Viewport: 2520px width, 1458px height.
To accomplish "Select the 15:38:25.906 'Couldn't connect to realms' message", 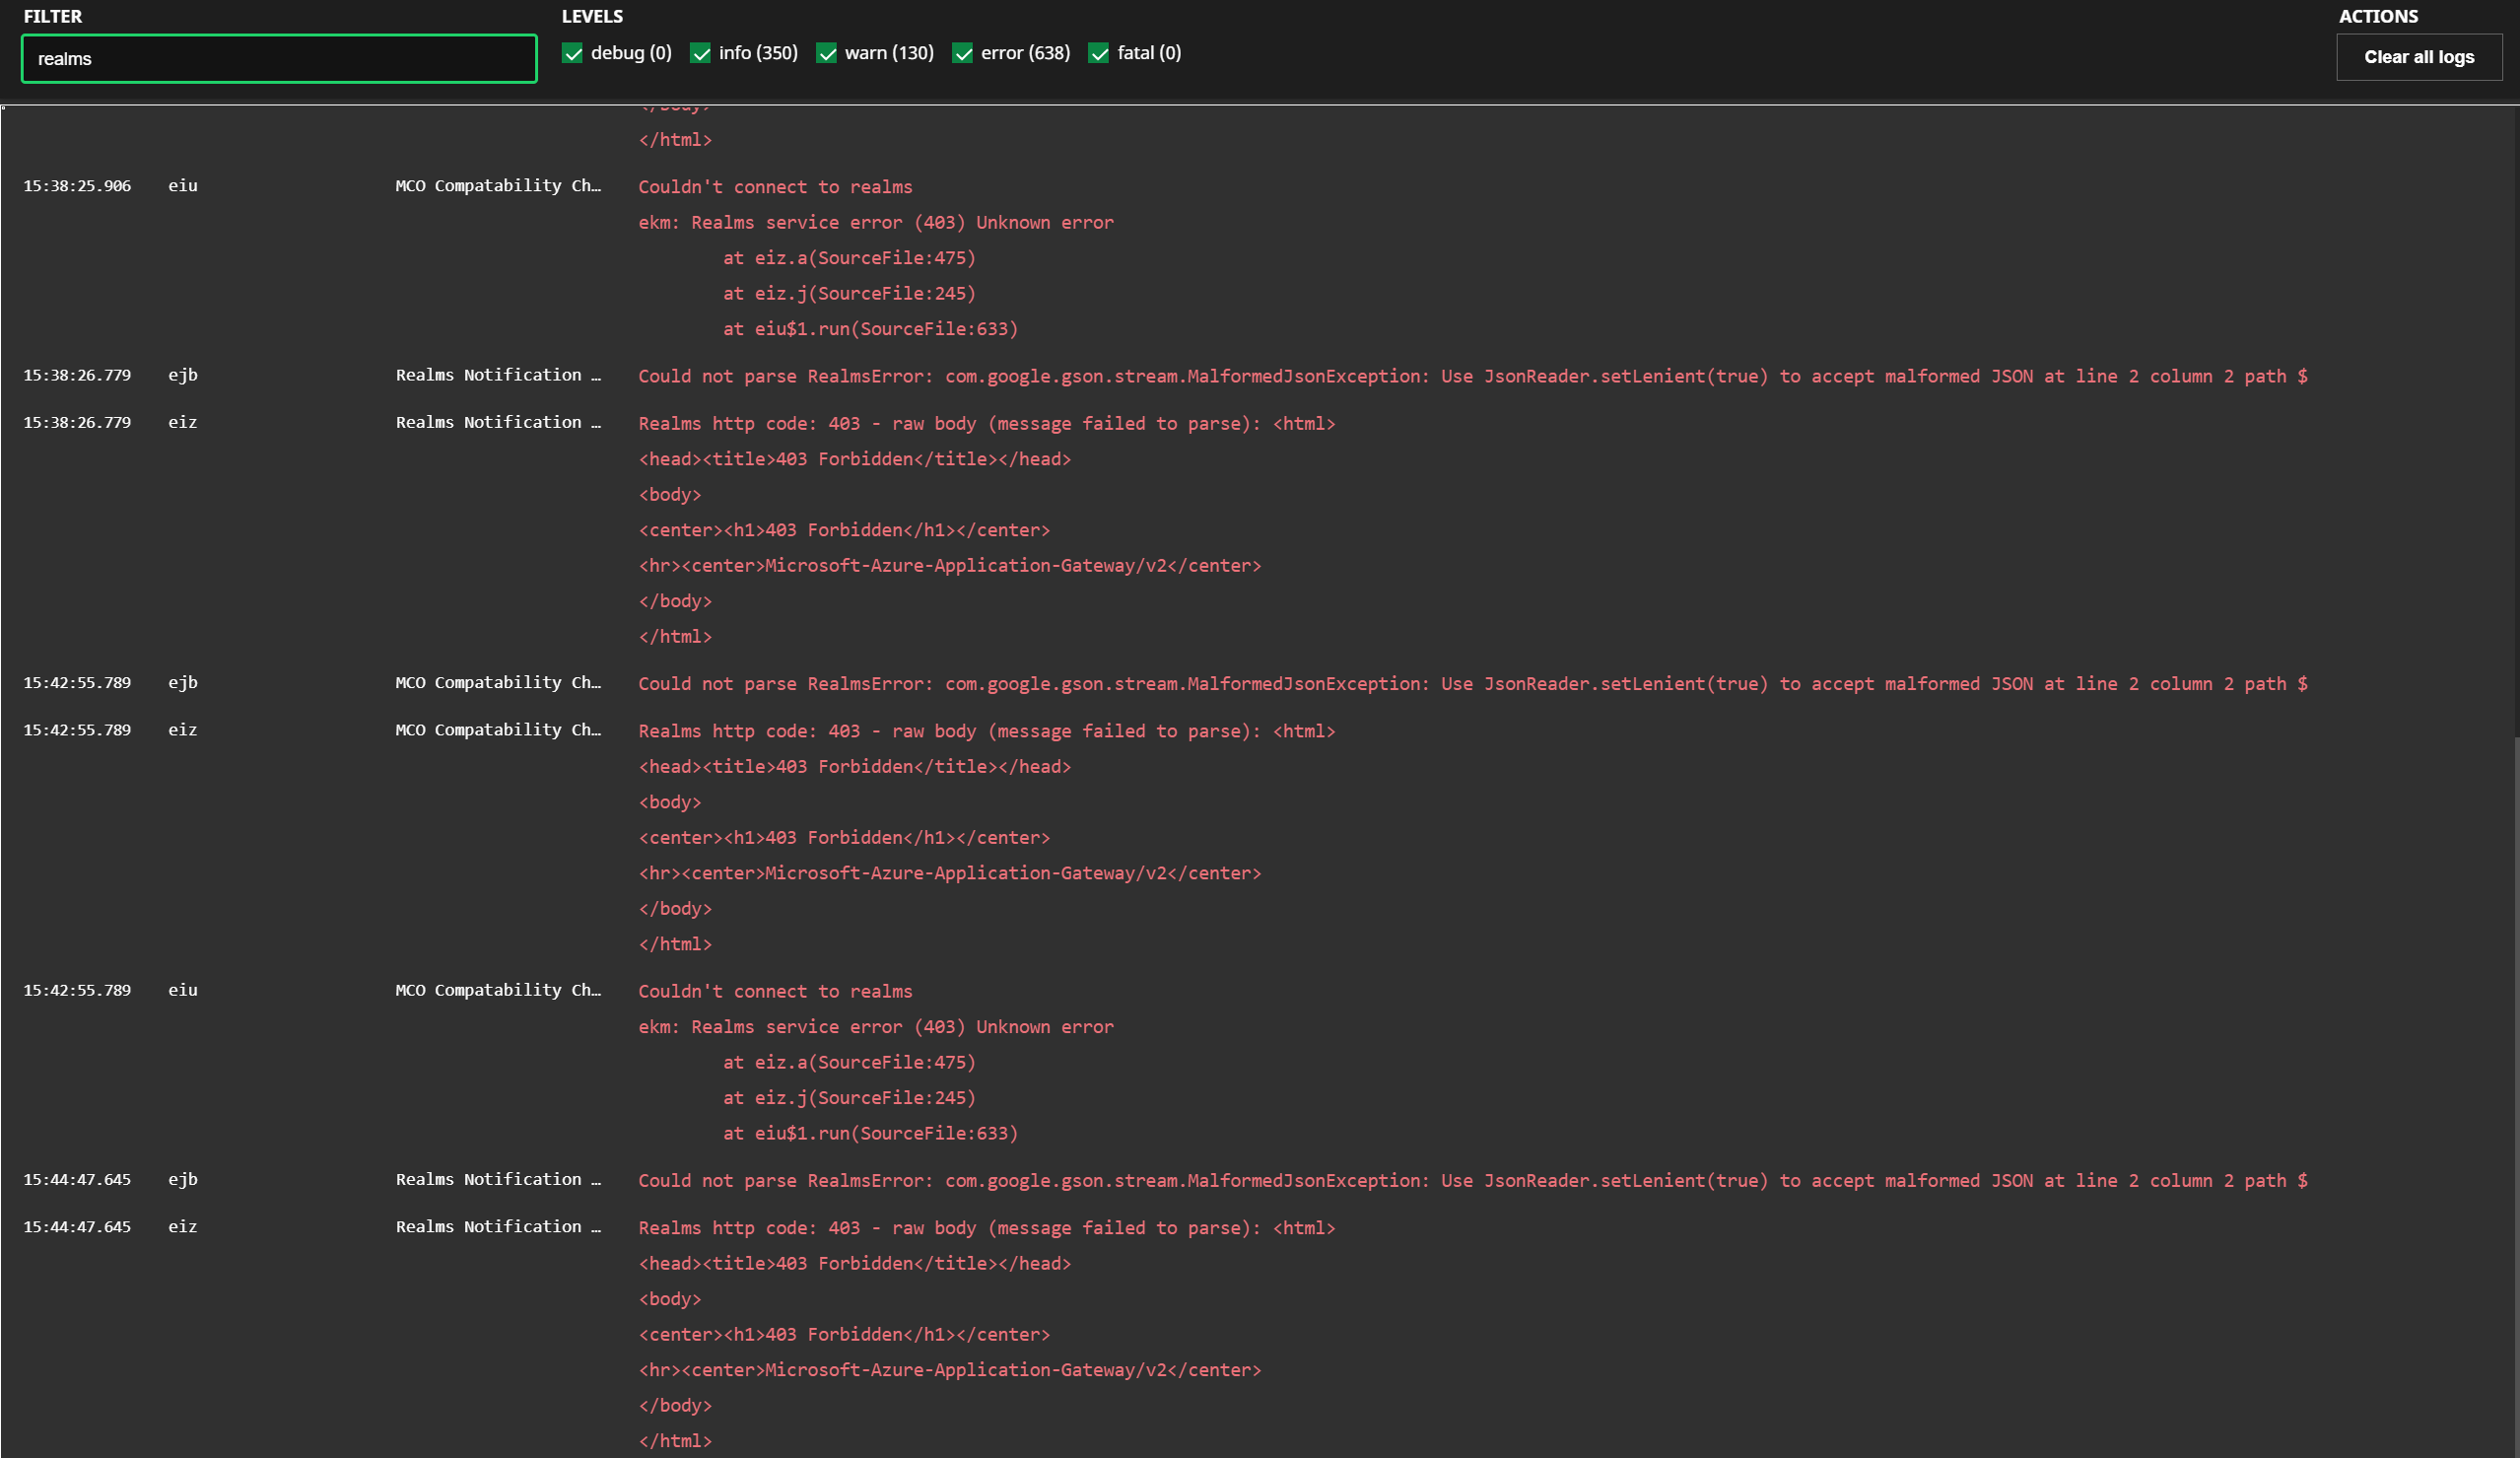I will tap(775, 187).
